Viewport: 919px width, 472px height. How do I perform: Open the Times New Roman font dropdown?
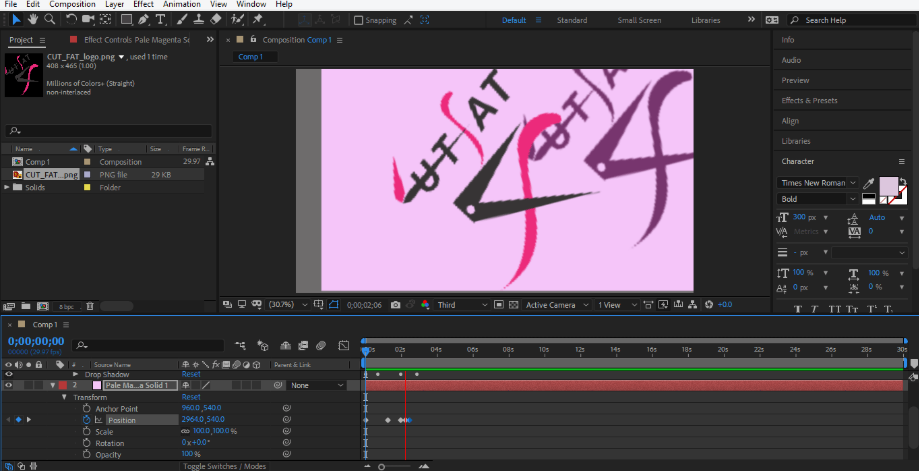click(x=817, y=183)
